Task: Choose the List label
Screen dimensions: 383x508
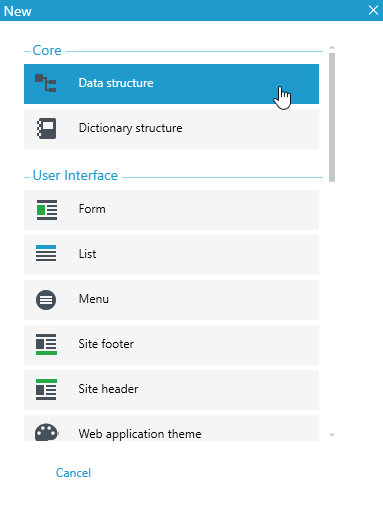Action: click(x=87, y=254)
